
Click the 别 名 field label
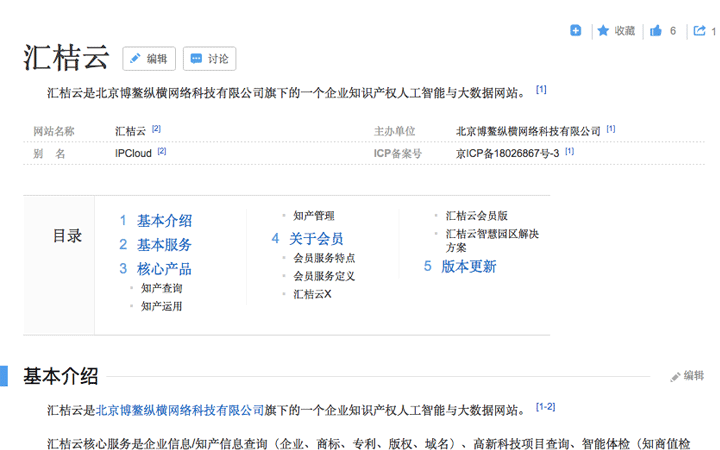49,153
